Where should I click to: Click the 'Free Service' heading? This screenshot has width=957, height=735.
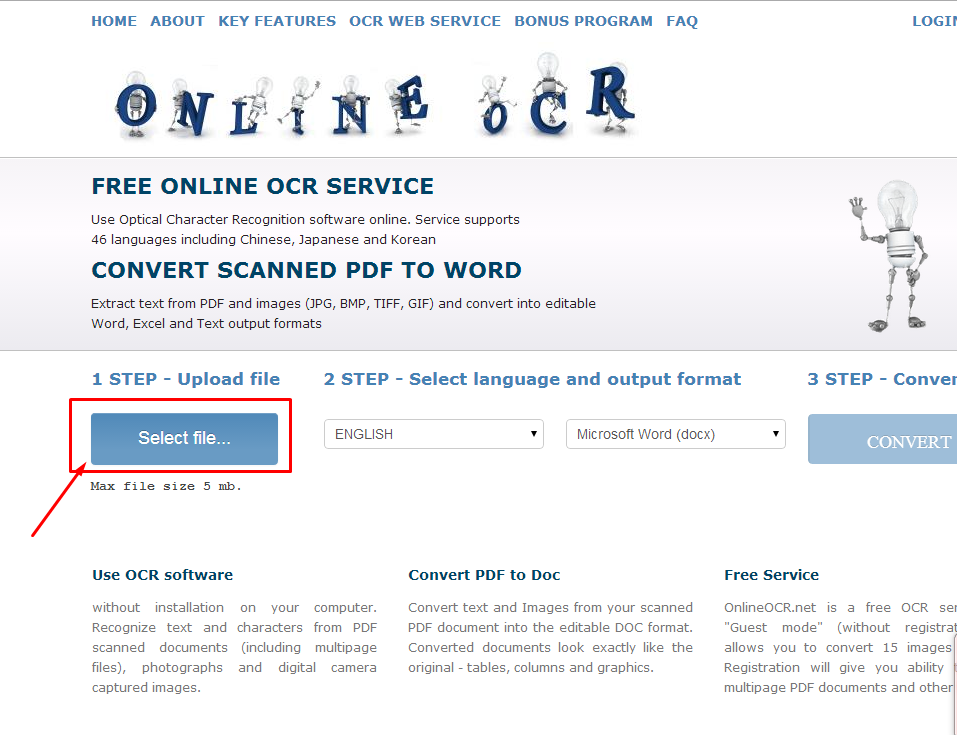point(771,575)
